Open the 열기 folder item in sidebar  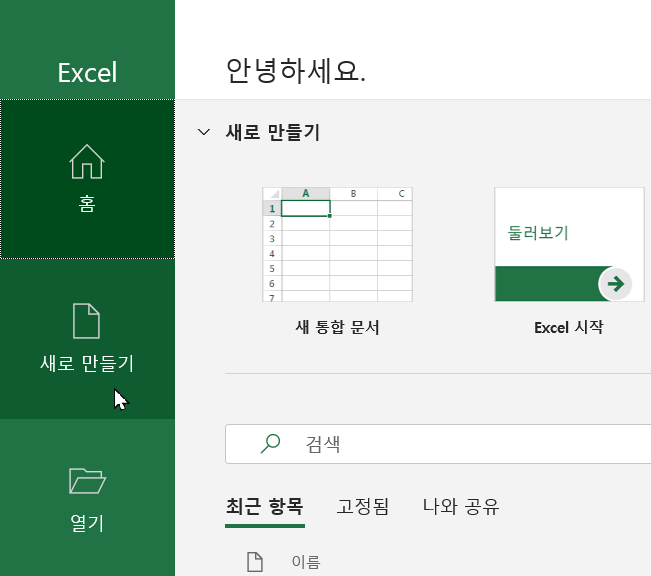coord(87,498)
